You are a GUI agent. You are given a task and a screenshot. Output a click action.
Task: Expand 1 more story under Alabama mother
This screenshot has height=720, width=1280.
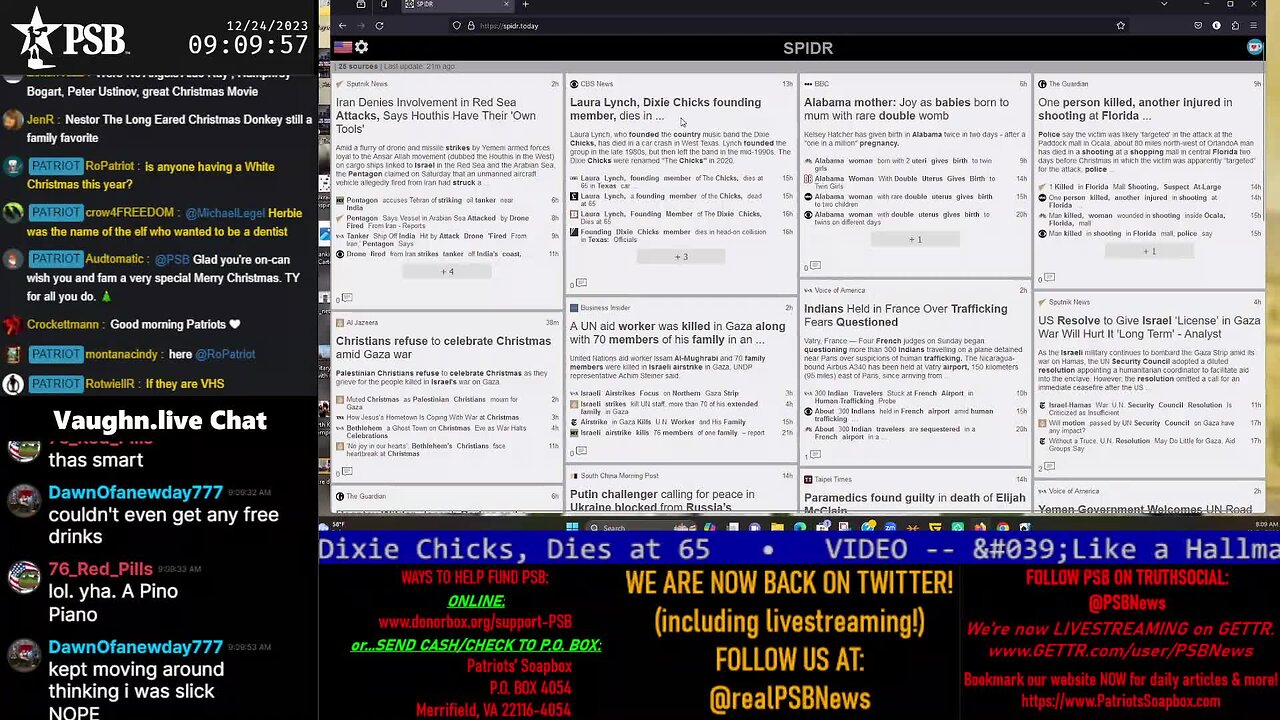click(x=915, y=240)
